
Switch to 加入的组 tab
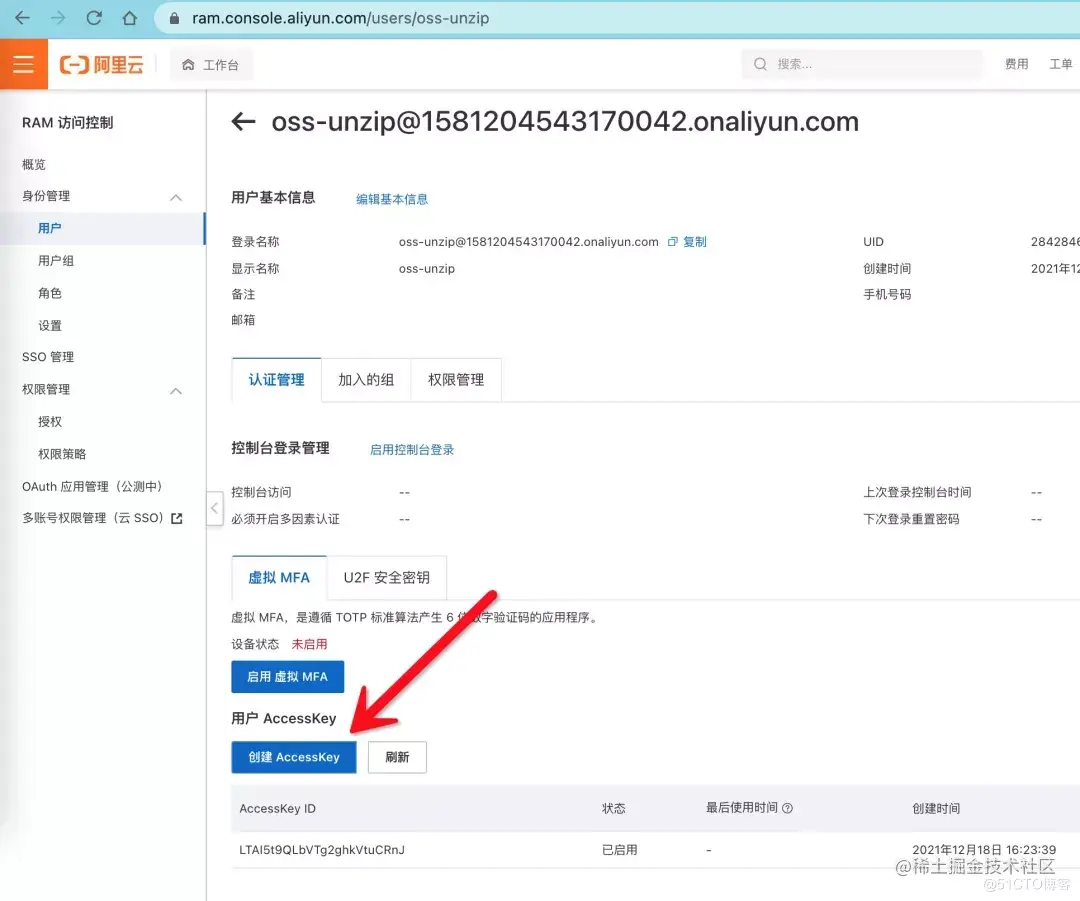coord(366,380)
